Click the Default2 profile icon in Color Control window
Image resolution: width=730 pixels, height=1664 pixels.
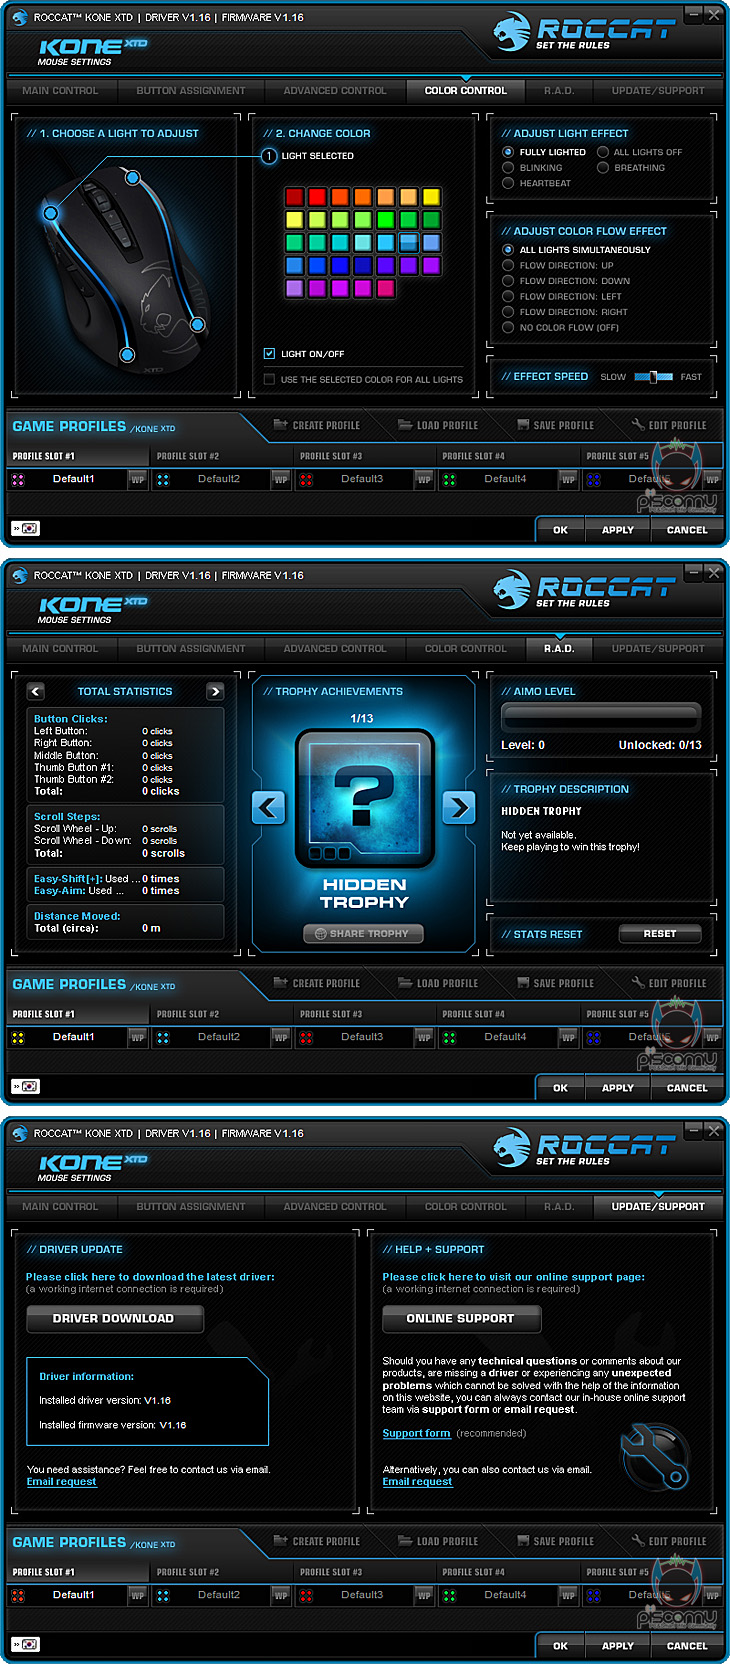(x=163, y=479)
